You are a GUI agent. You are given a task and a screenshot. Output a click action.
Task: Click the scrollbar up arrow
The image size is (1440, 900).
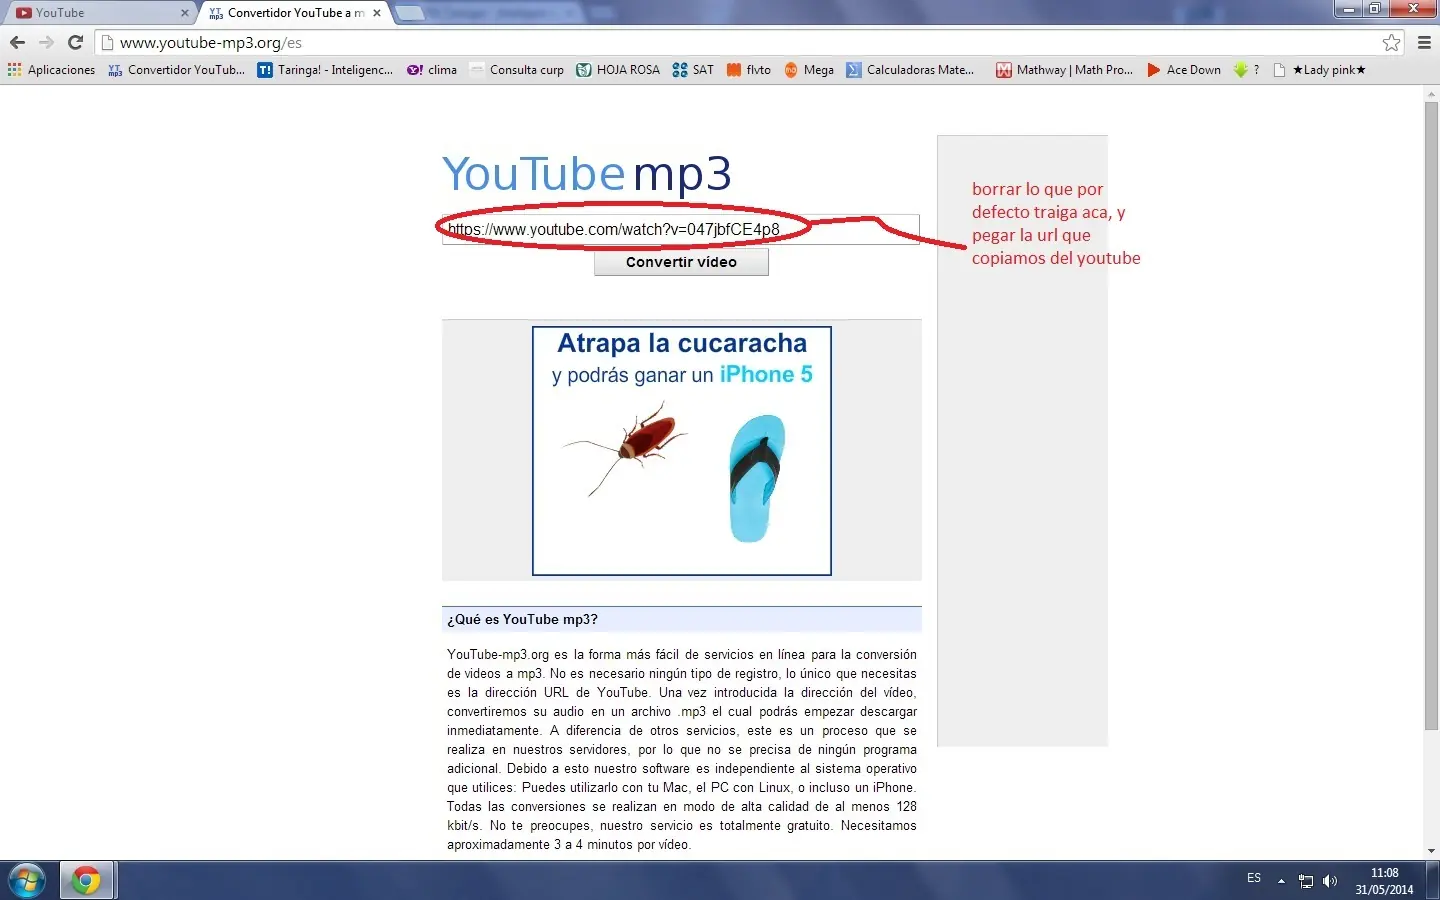[x=1431, y=93]
